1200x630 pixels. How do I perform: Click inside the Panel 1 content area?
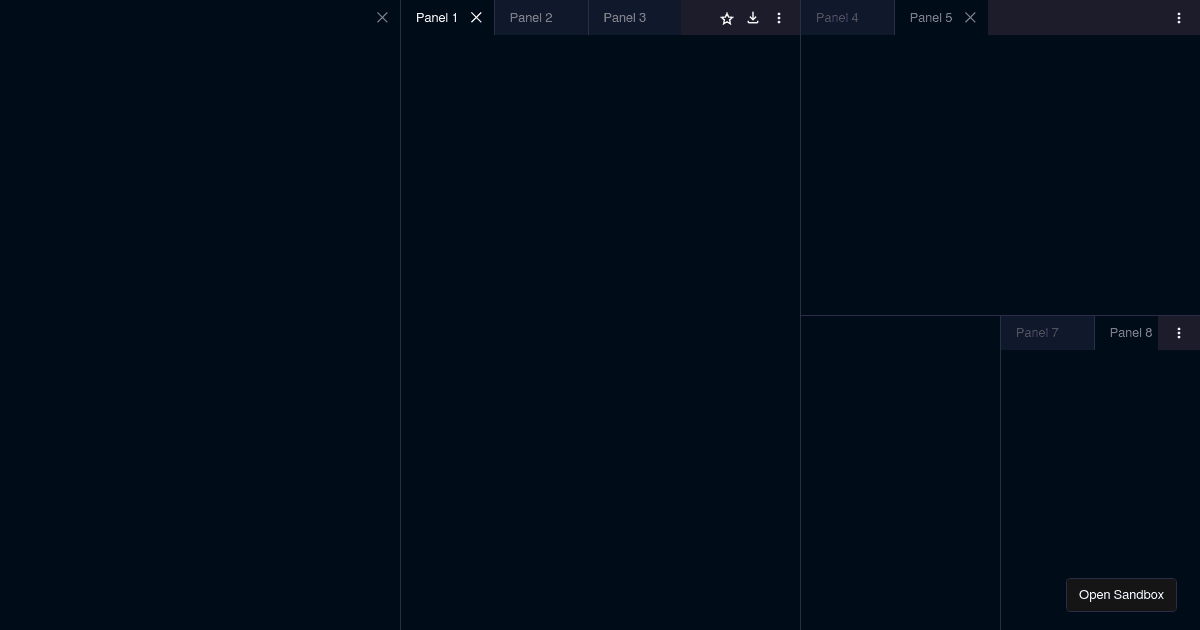pos(600,330)
